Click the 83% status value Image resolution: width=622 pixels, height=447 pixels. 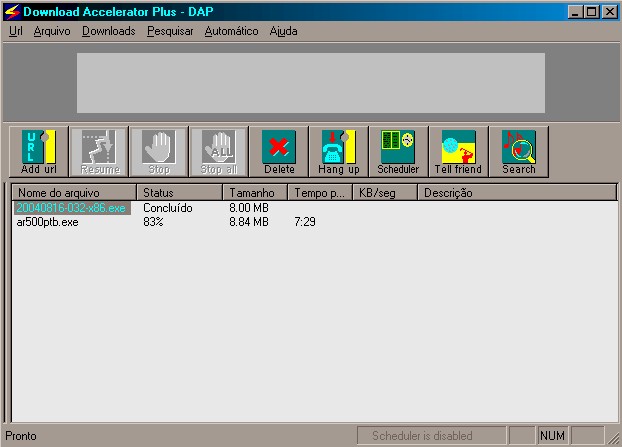coord(153,222)
